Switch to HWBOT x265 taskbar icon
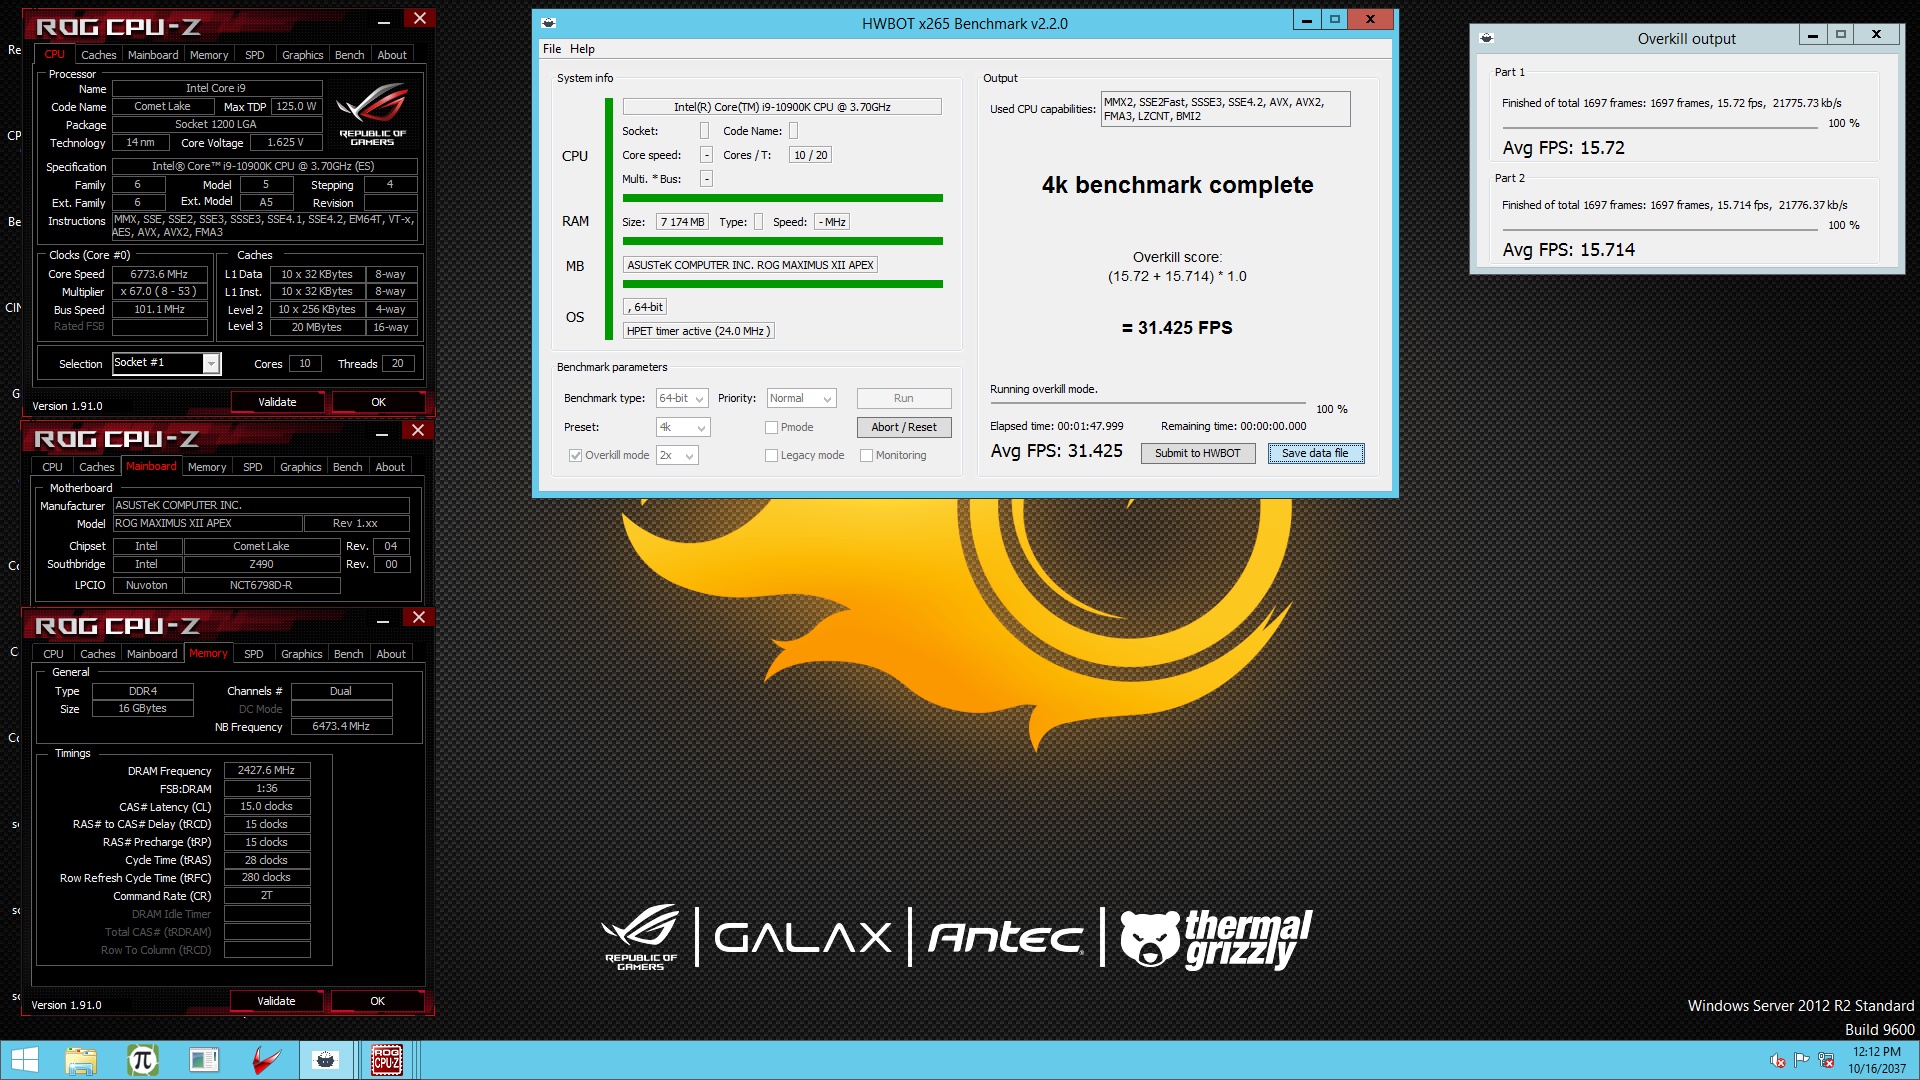 [x=326, y=1060]
